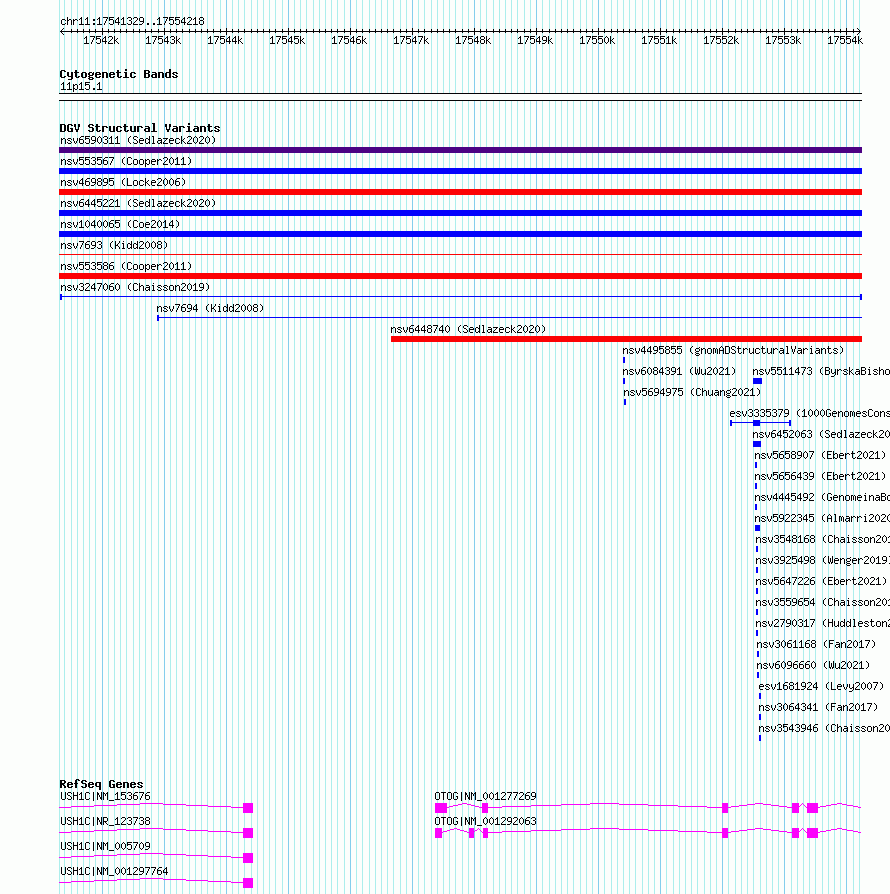
Task: Open variant nsv6084391 (Wu2021) label
Action: pyautogui.click(x=679, y=372)
